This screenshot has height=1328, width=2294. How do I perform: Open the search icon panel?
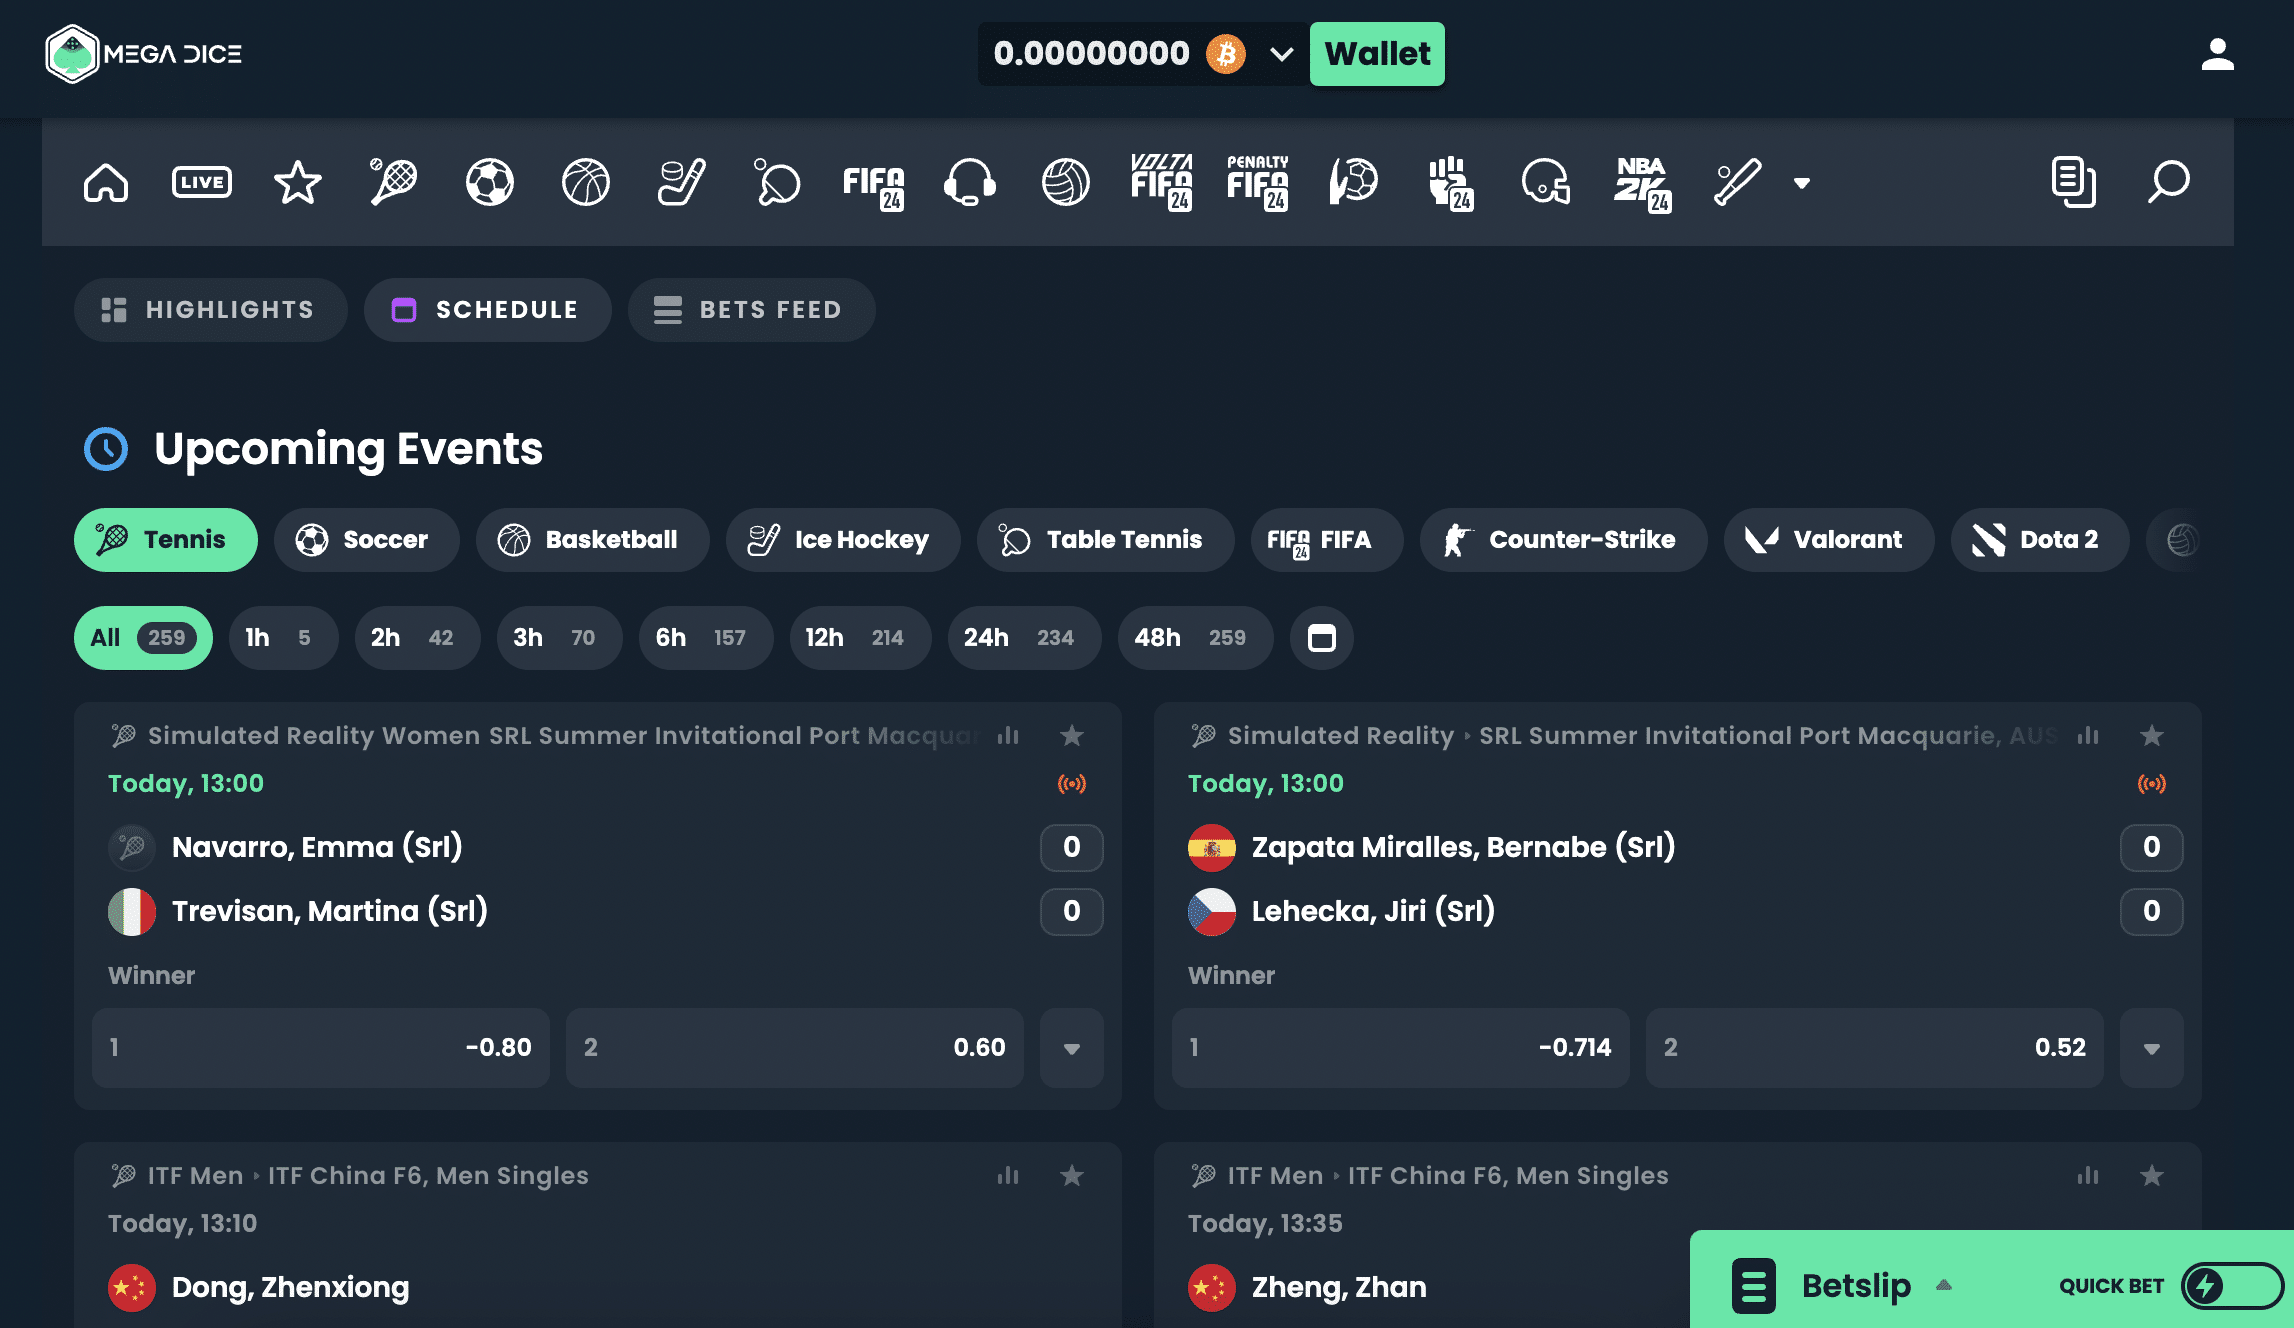pos(2168,182)
